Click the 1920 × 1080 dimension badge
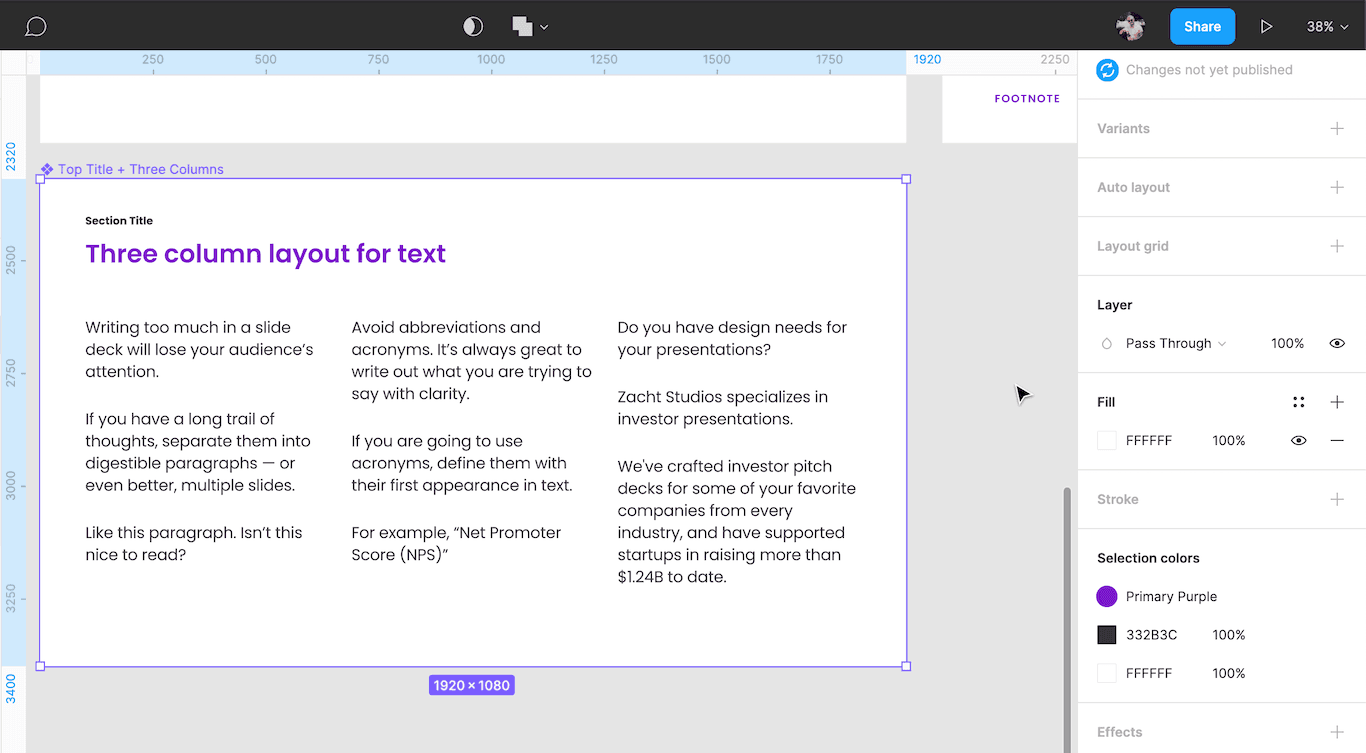Screen dimensions: 1366x753 point(472,685)
